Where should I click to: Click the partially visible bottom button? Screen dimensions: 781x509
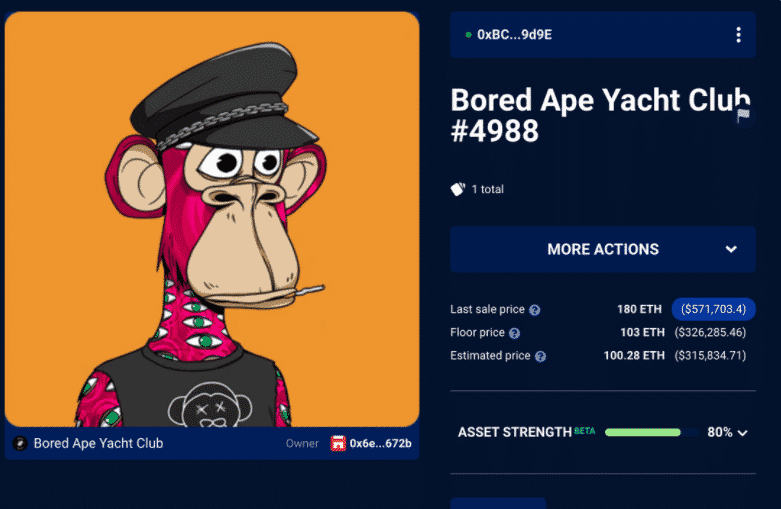(498, 503)
